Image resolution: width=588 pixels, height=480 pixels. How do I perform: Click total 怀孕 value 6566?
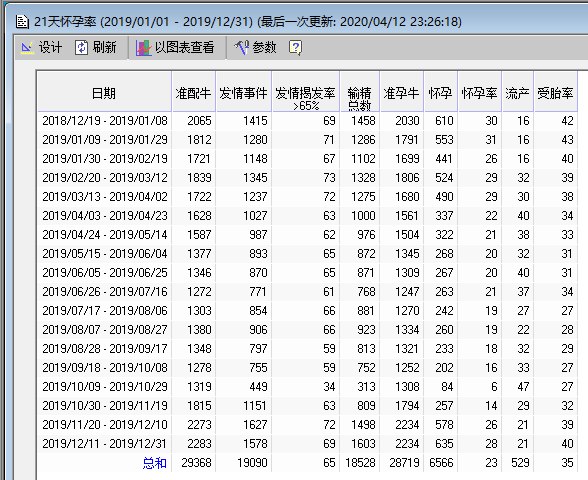441,463
